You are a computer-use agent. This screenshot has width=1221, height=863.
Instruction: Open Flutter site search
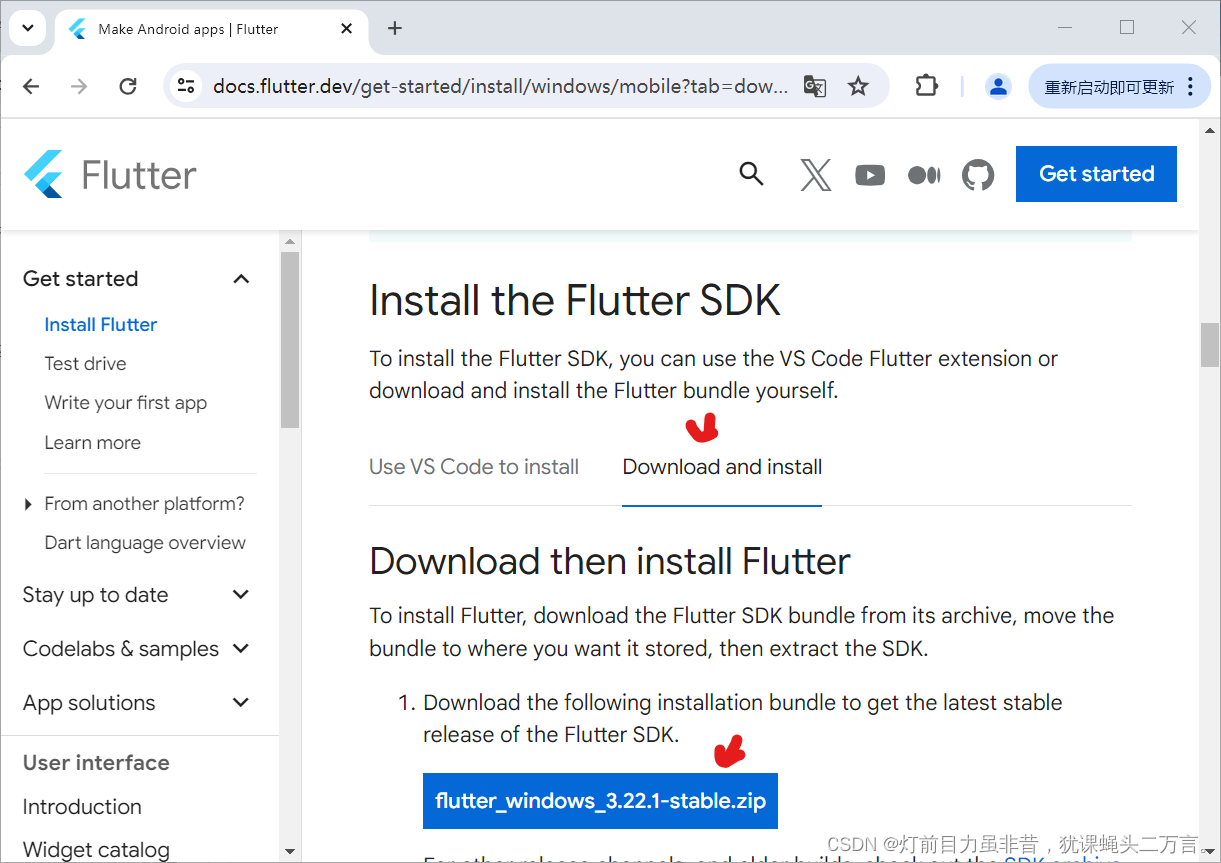[751, 174]
